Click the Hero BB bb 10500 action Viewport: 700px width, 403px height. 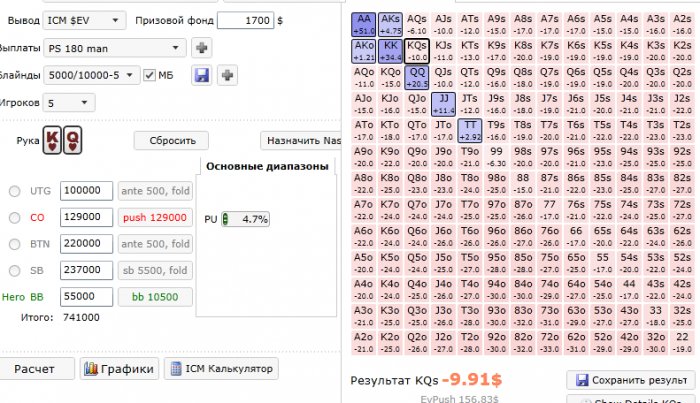pos(155,297)
